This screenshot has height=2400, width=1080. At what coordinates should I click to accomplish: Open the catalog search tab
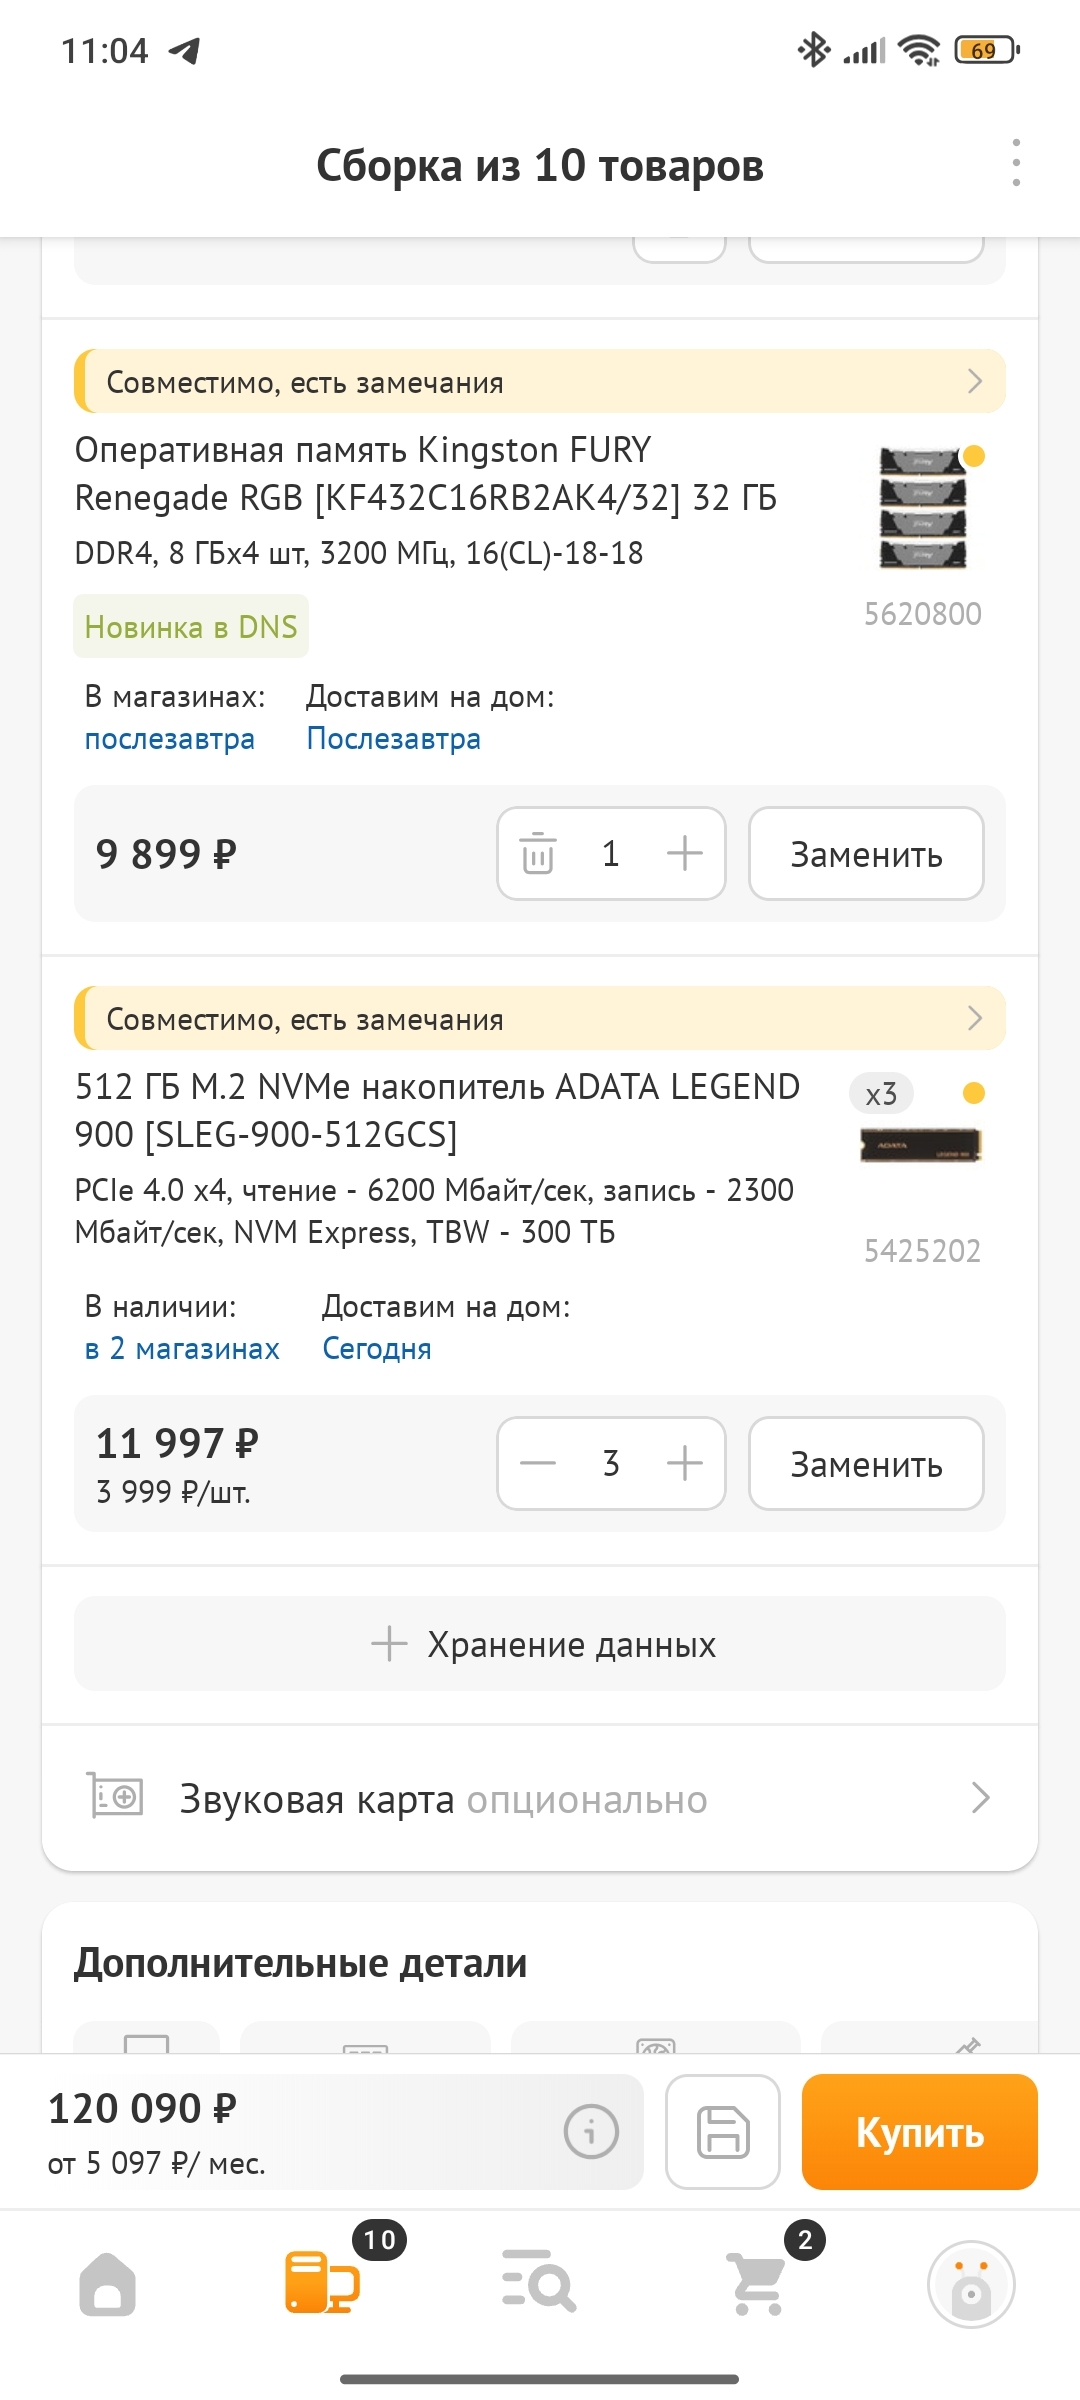pos(539,2283)
